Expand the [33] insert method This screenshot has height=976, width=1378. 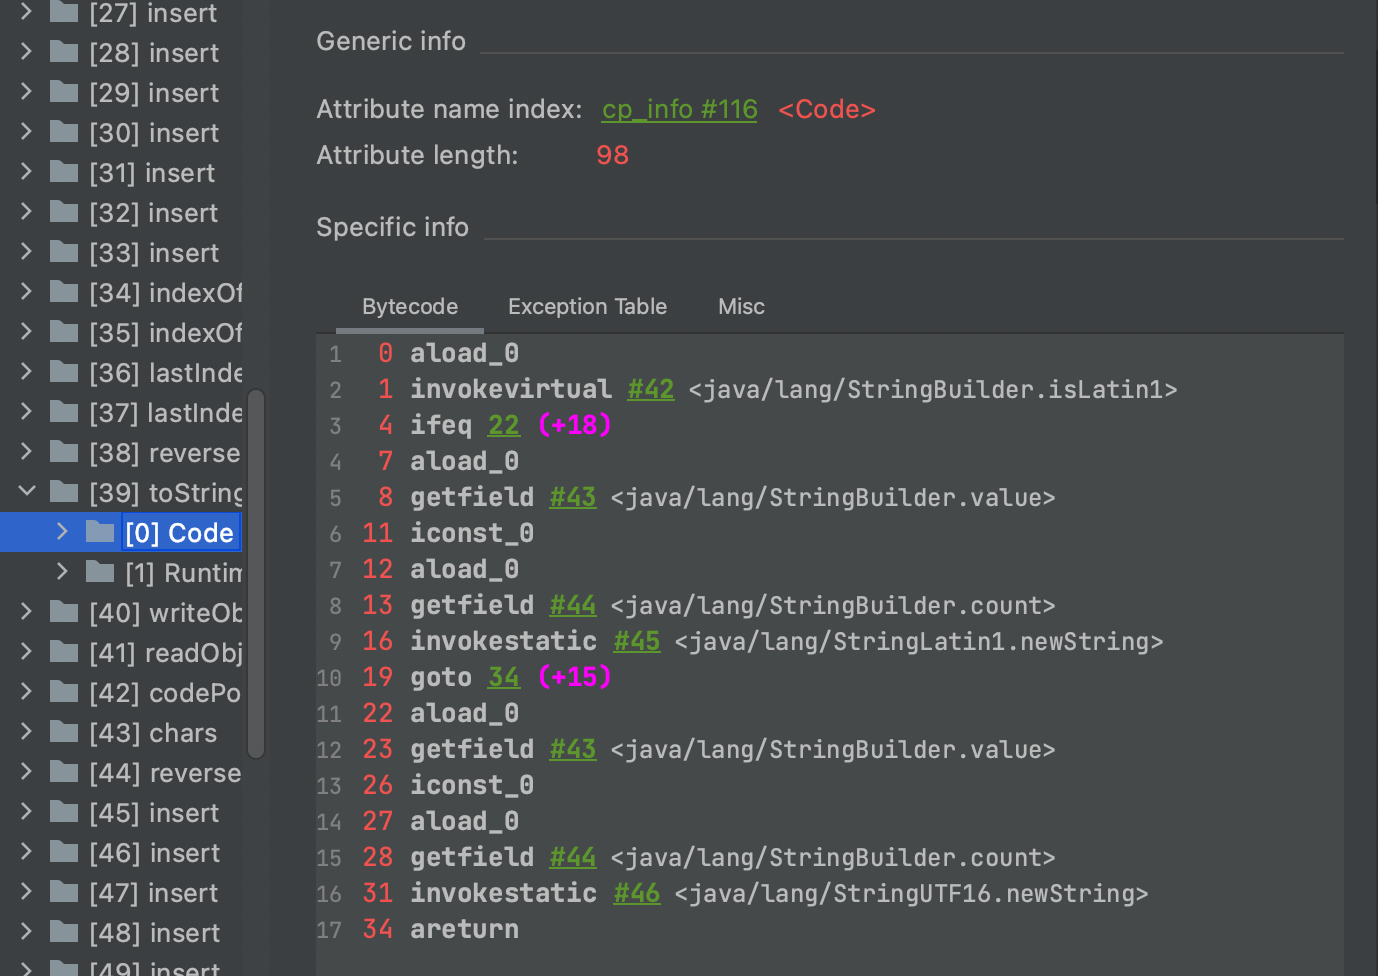click(x=27, y=251)
